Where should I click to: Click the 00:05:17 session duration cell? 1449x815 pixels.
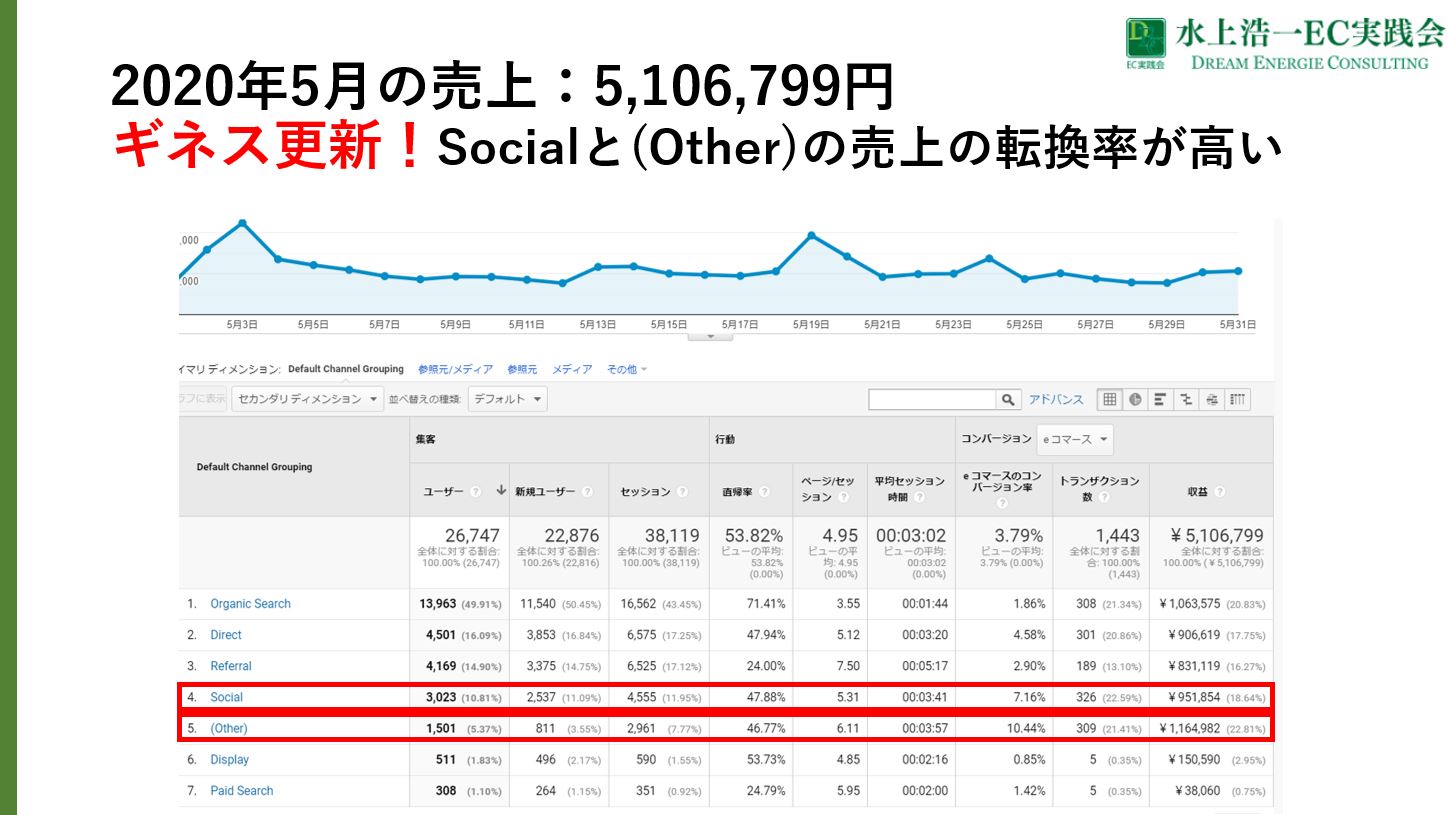pos(924,666)
